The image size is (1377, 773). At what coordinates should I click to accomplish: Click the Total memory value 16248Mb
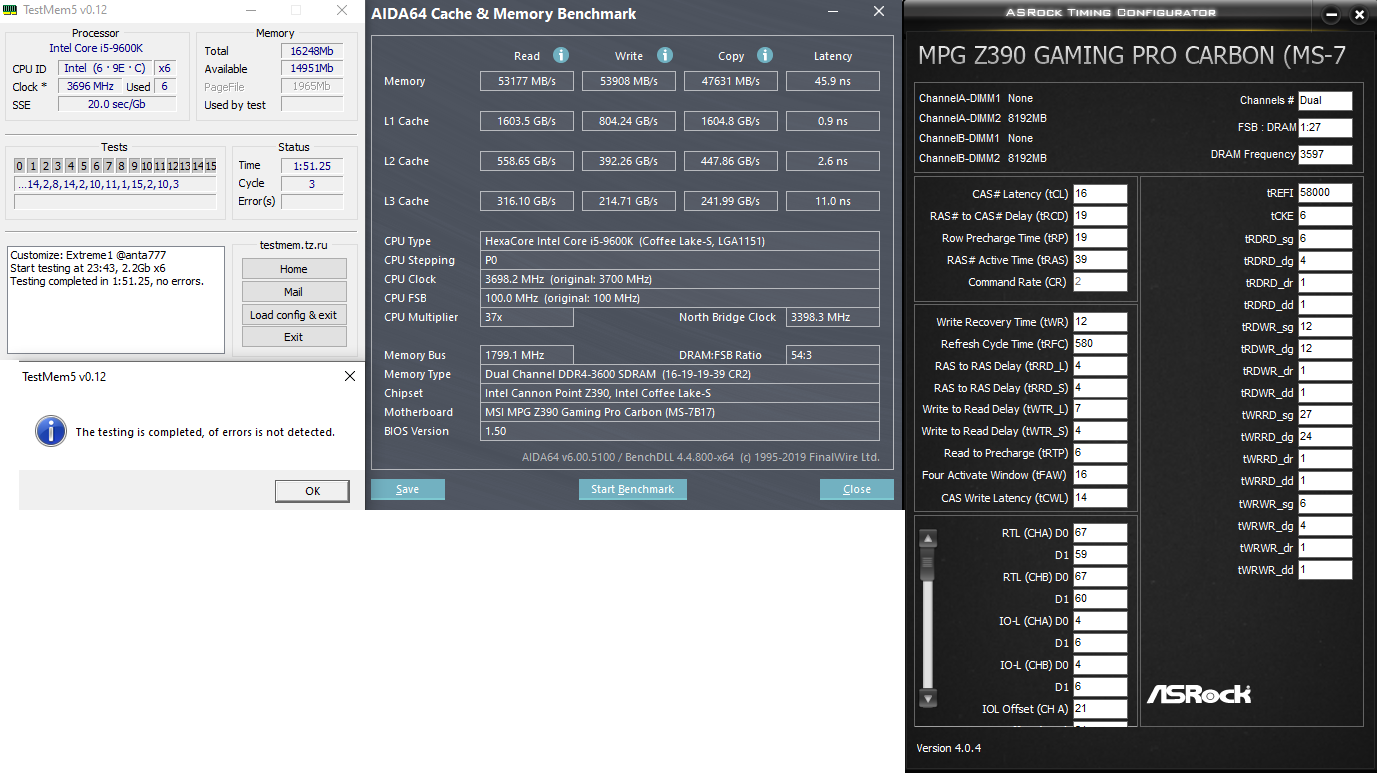(312, 51)
